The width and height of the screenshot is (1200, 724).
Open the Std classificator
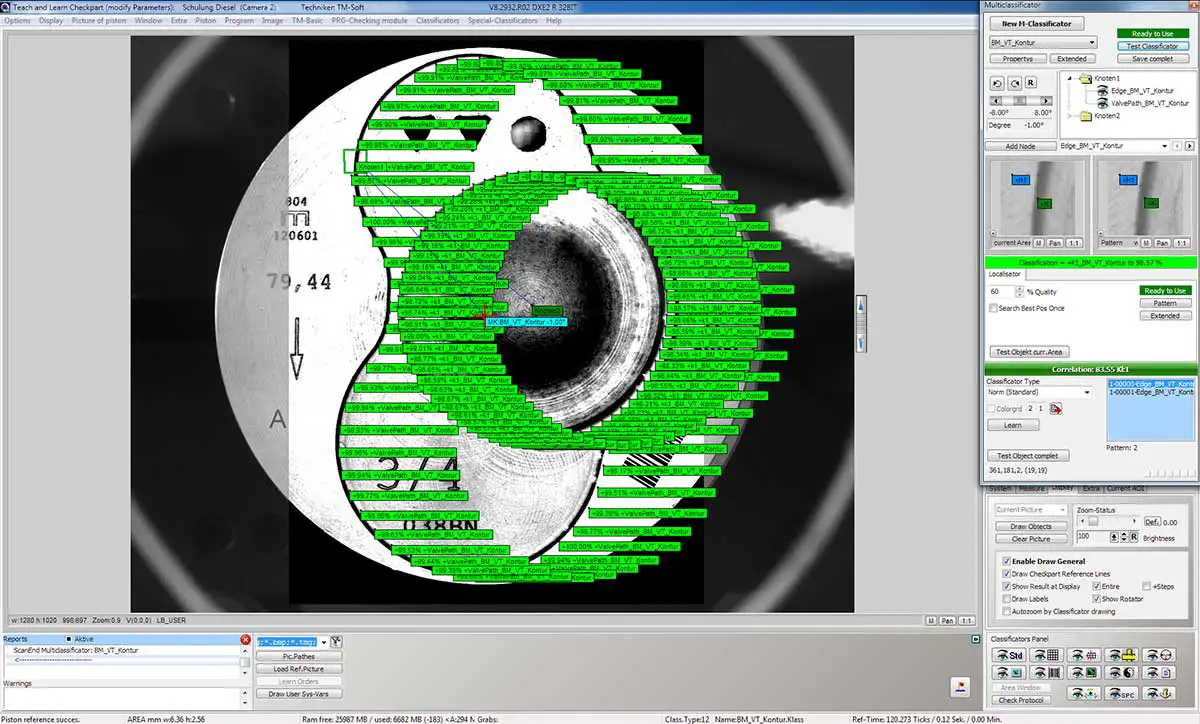coord(1009,655)
